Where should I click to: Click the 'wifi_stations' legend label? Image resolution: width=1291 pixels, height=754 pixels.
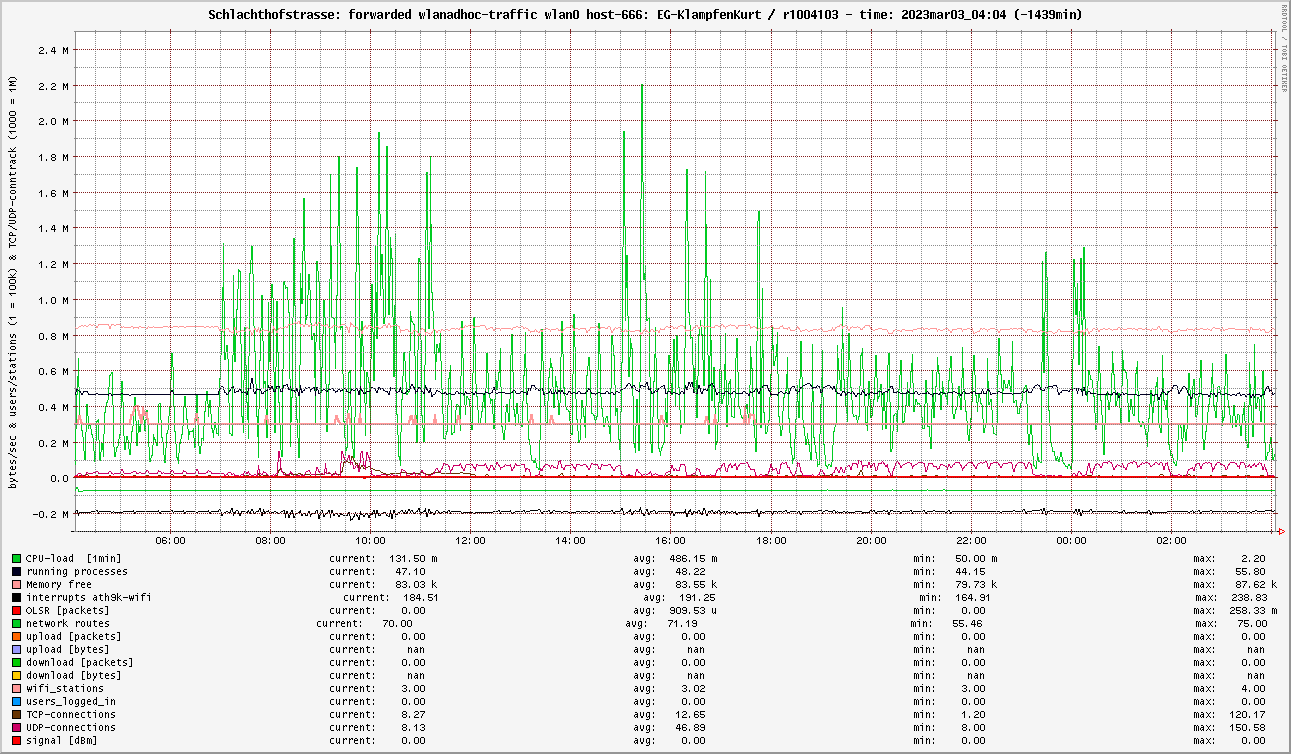tap(65, 689)
